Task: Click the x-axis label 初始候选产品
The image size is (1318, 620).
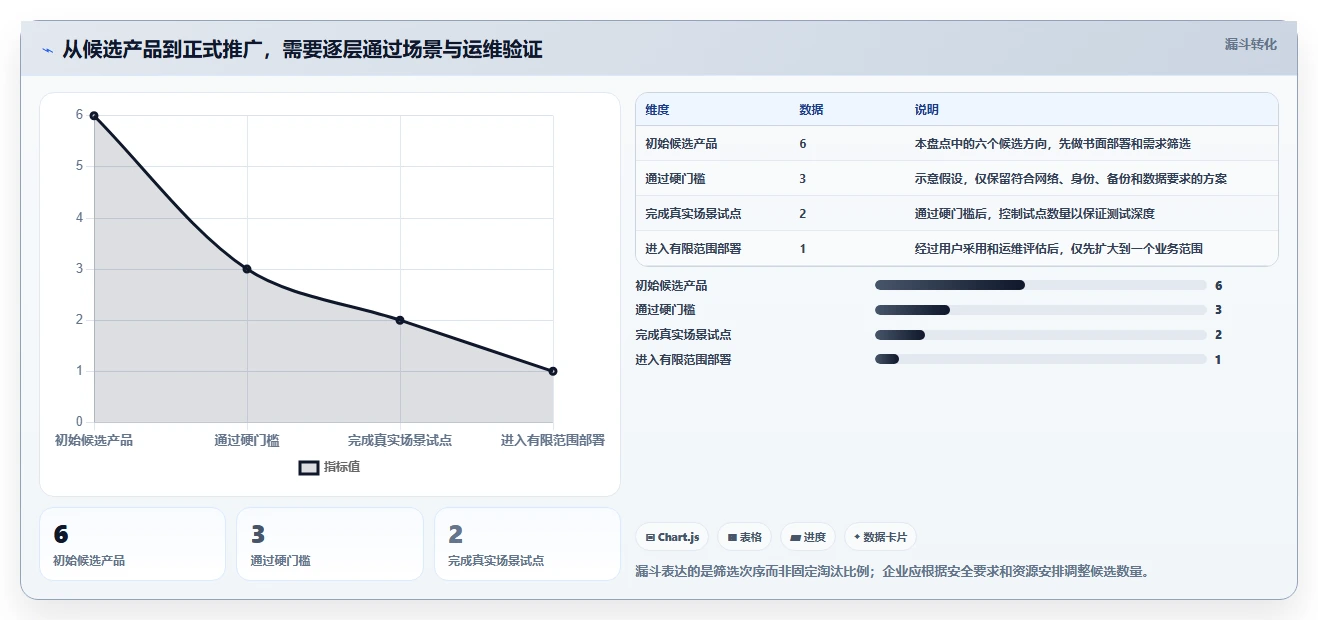Action: click(x=94, y=440)
